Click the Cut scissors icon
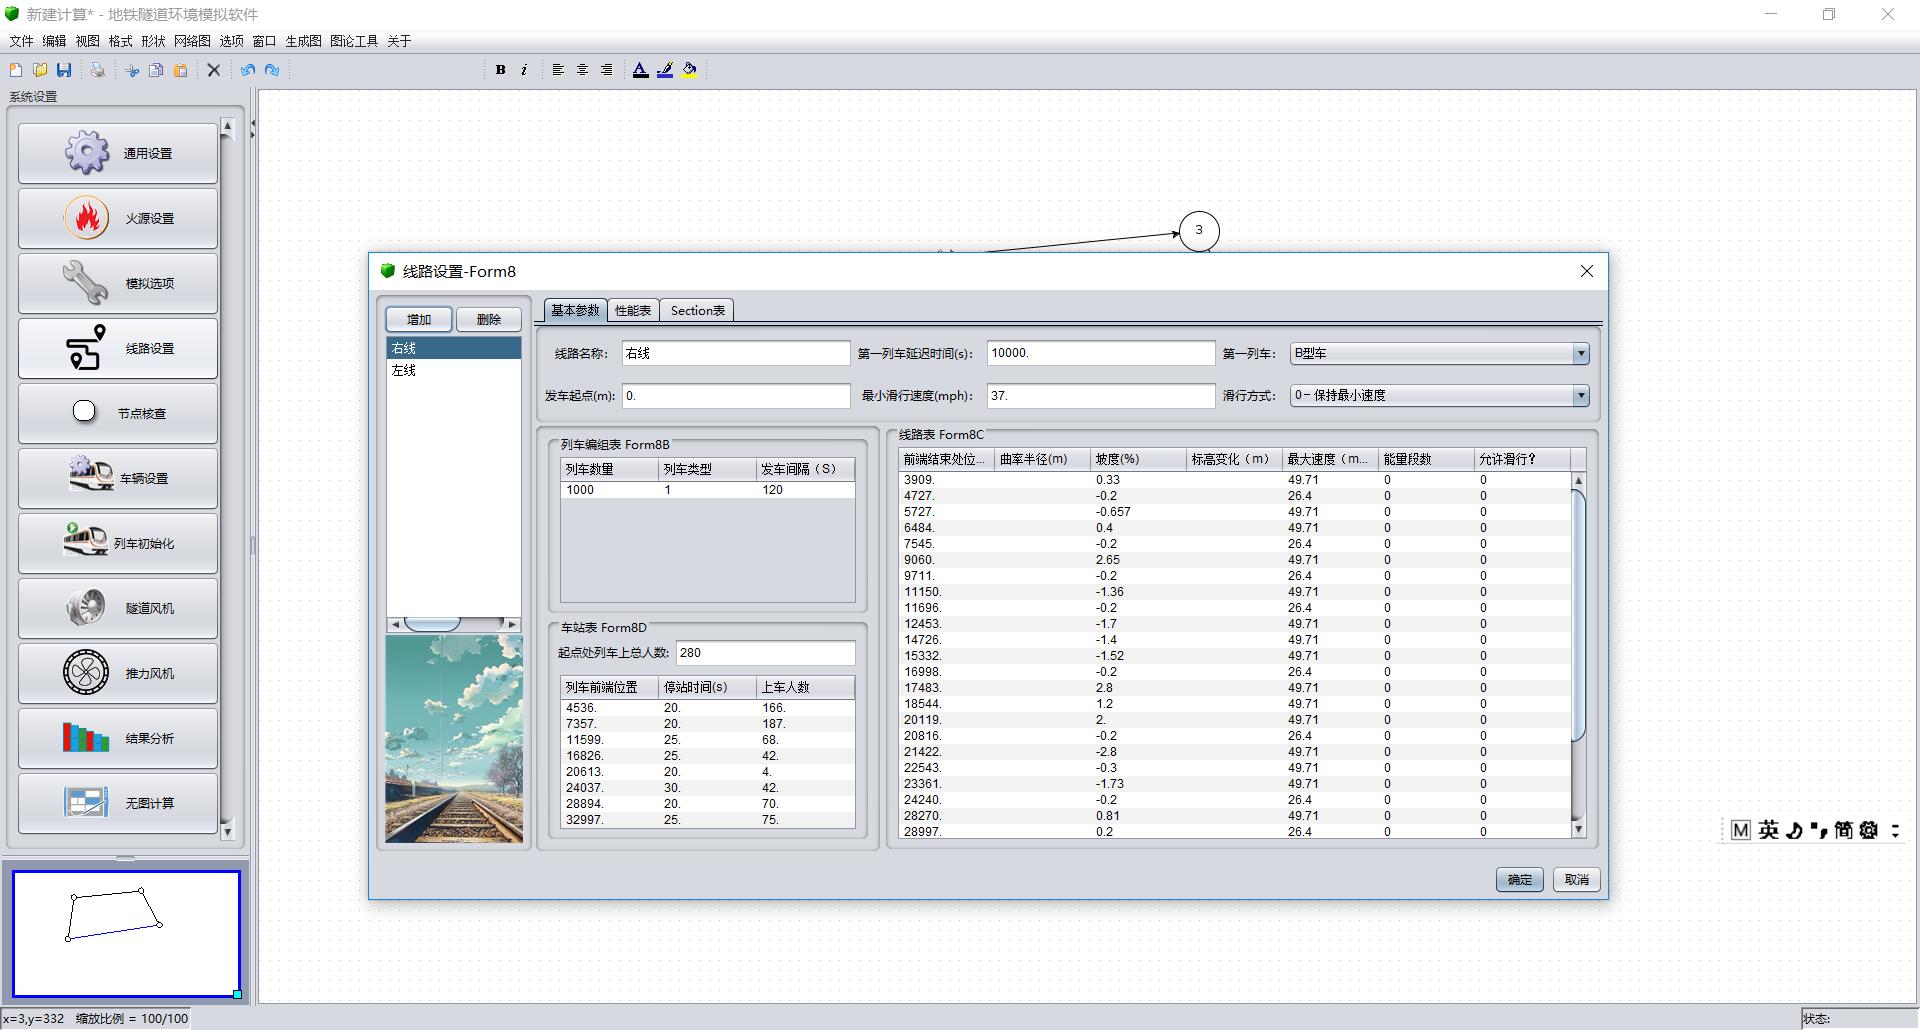 (x=132, y=70)
